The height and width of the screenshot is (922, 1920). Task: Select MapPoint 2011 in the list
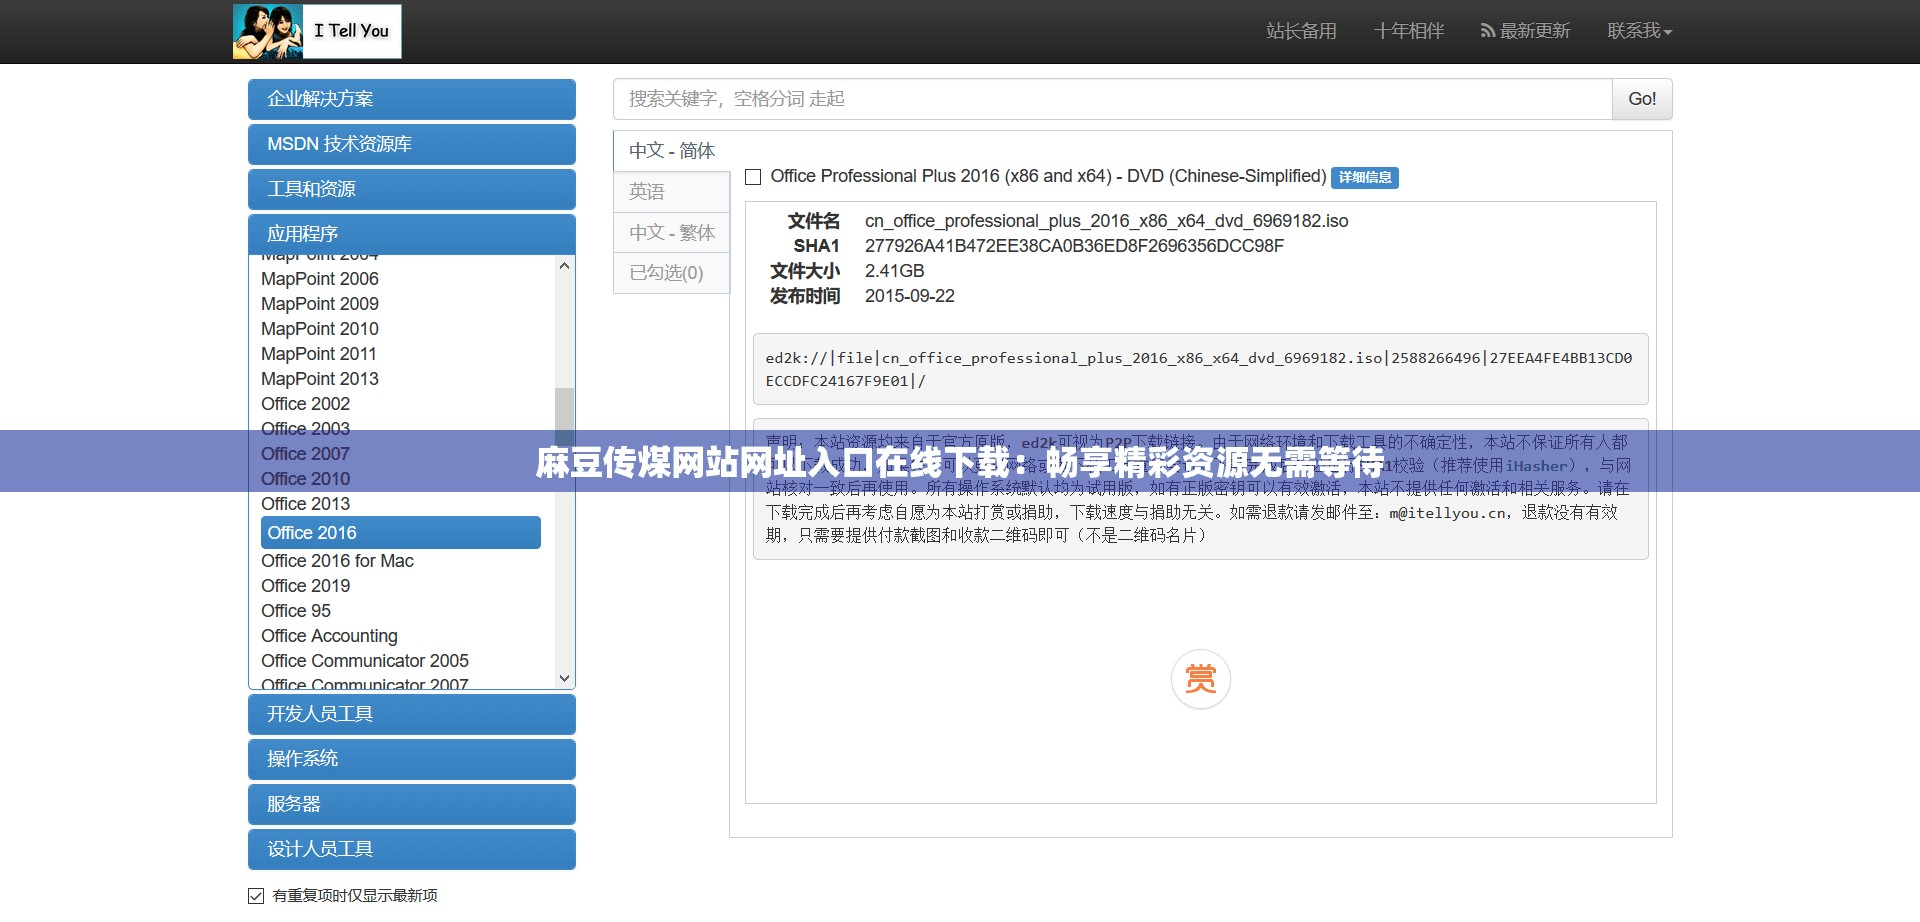319,354
